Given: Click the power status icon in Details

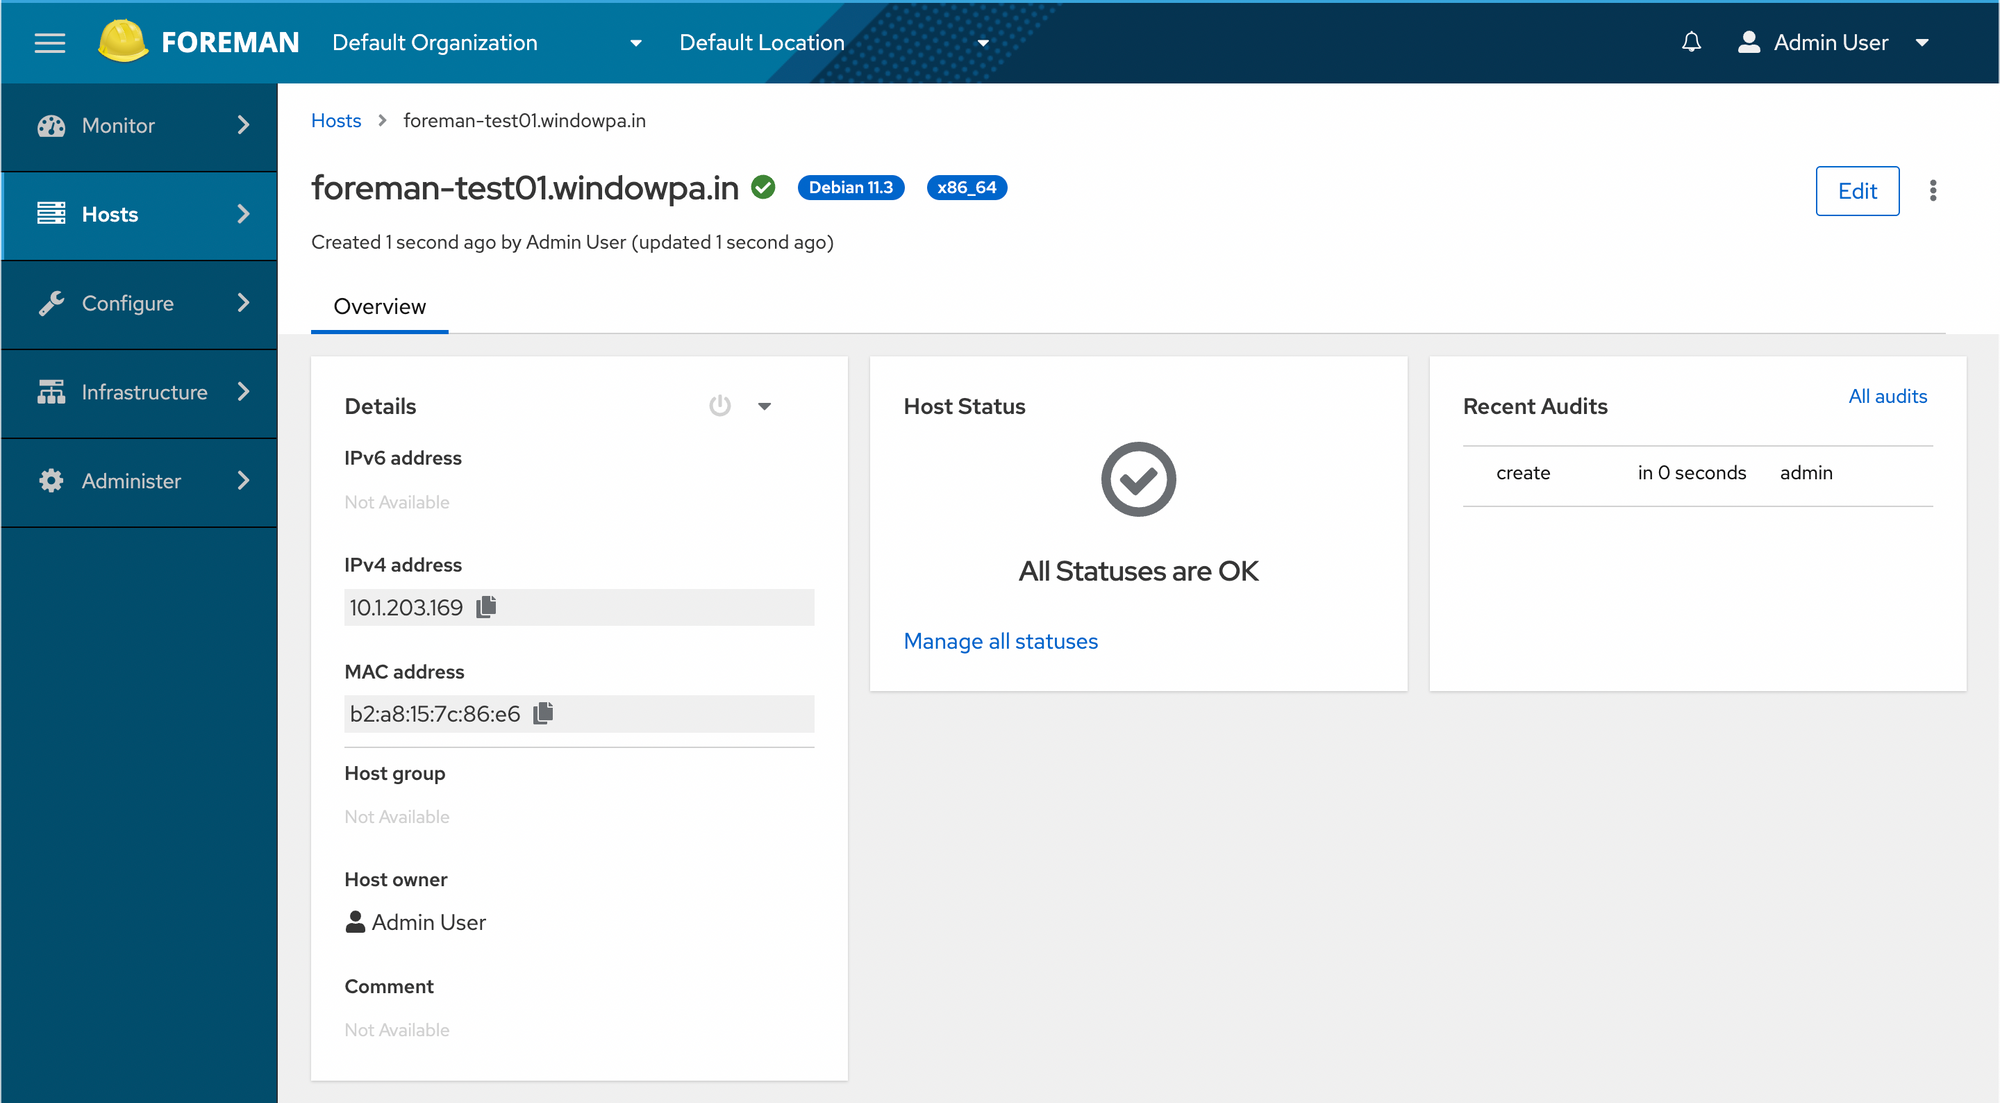Looking at the screenshot, I should tap(720, 406).
